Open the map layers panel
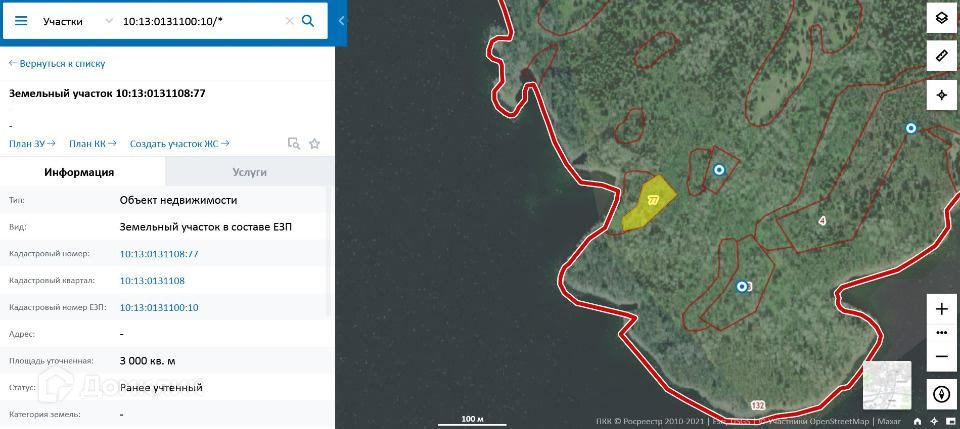Viewport: 960px width, 429px height. pyautogui.click(x=942, y=19)
